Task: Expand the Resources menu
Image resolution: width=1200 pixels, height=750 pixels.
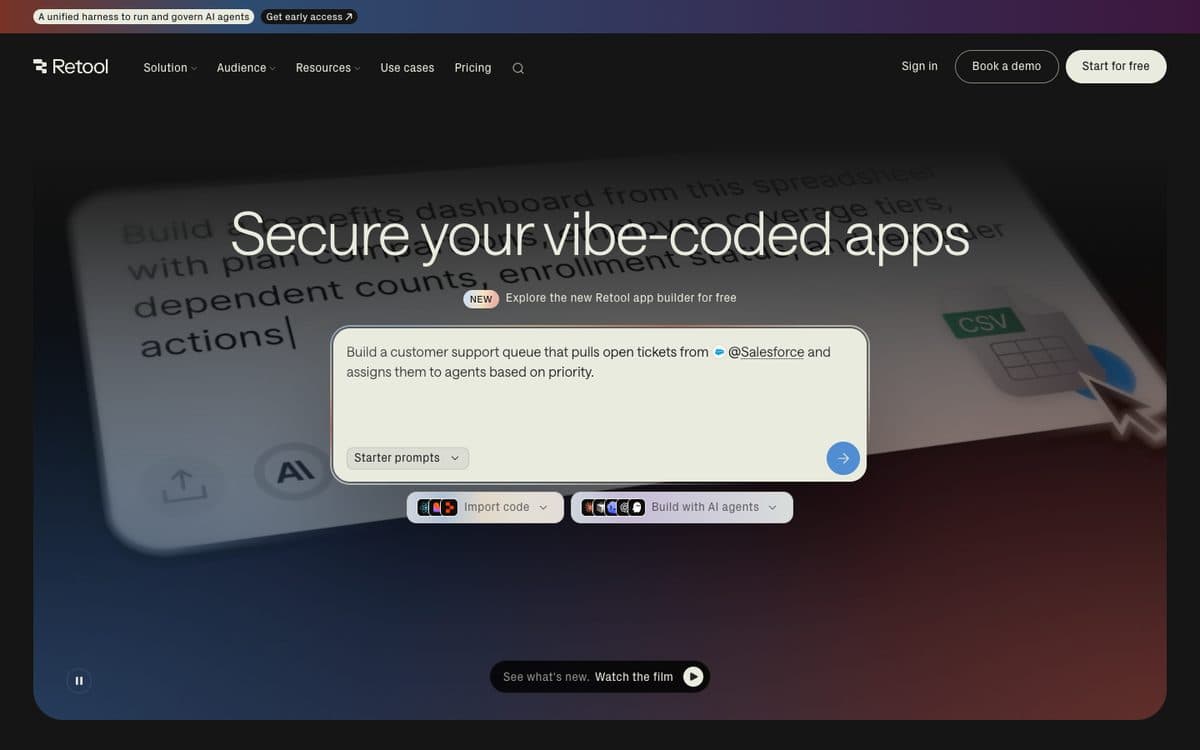Action: pos(328,68)
